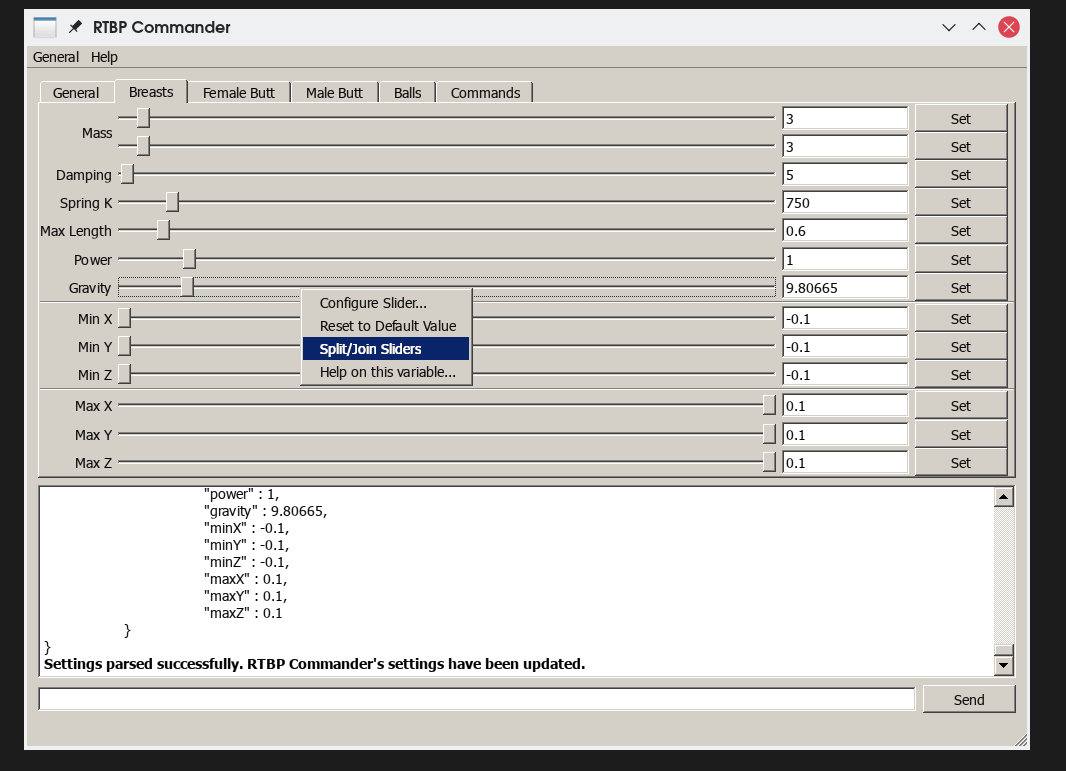Click Set for Power
Viewport: 1066px width, 771px height.
[961, 260]
